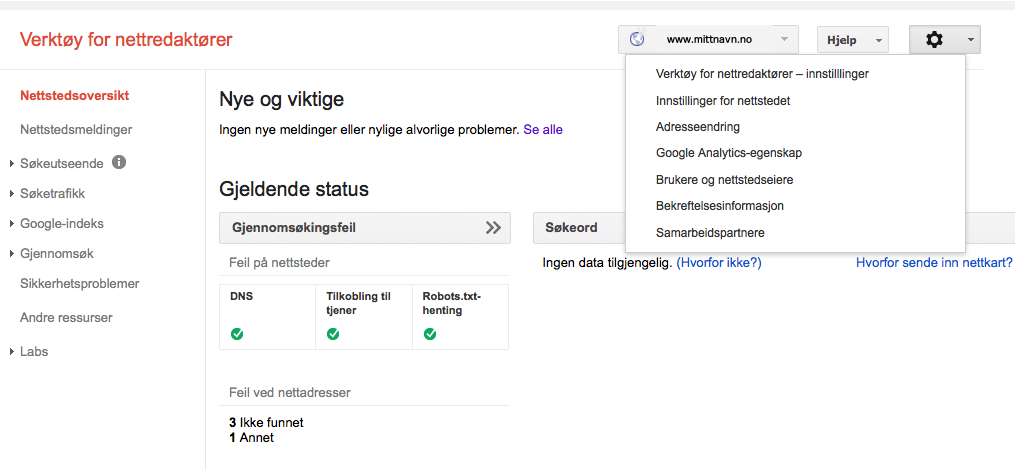Click the green checkmark under Robots.txt-henting
Viewport: 1016px width, 470px height.
point(430,334)
